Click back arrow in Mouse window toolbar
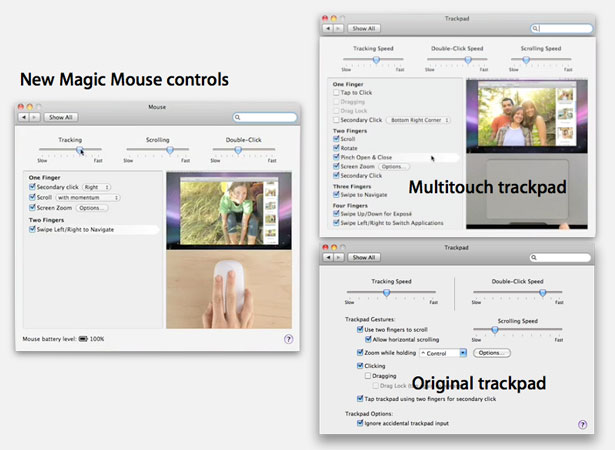The width and height of the screenshot is (615, 450). click(24, 117)
